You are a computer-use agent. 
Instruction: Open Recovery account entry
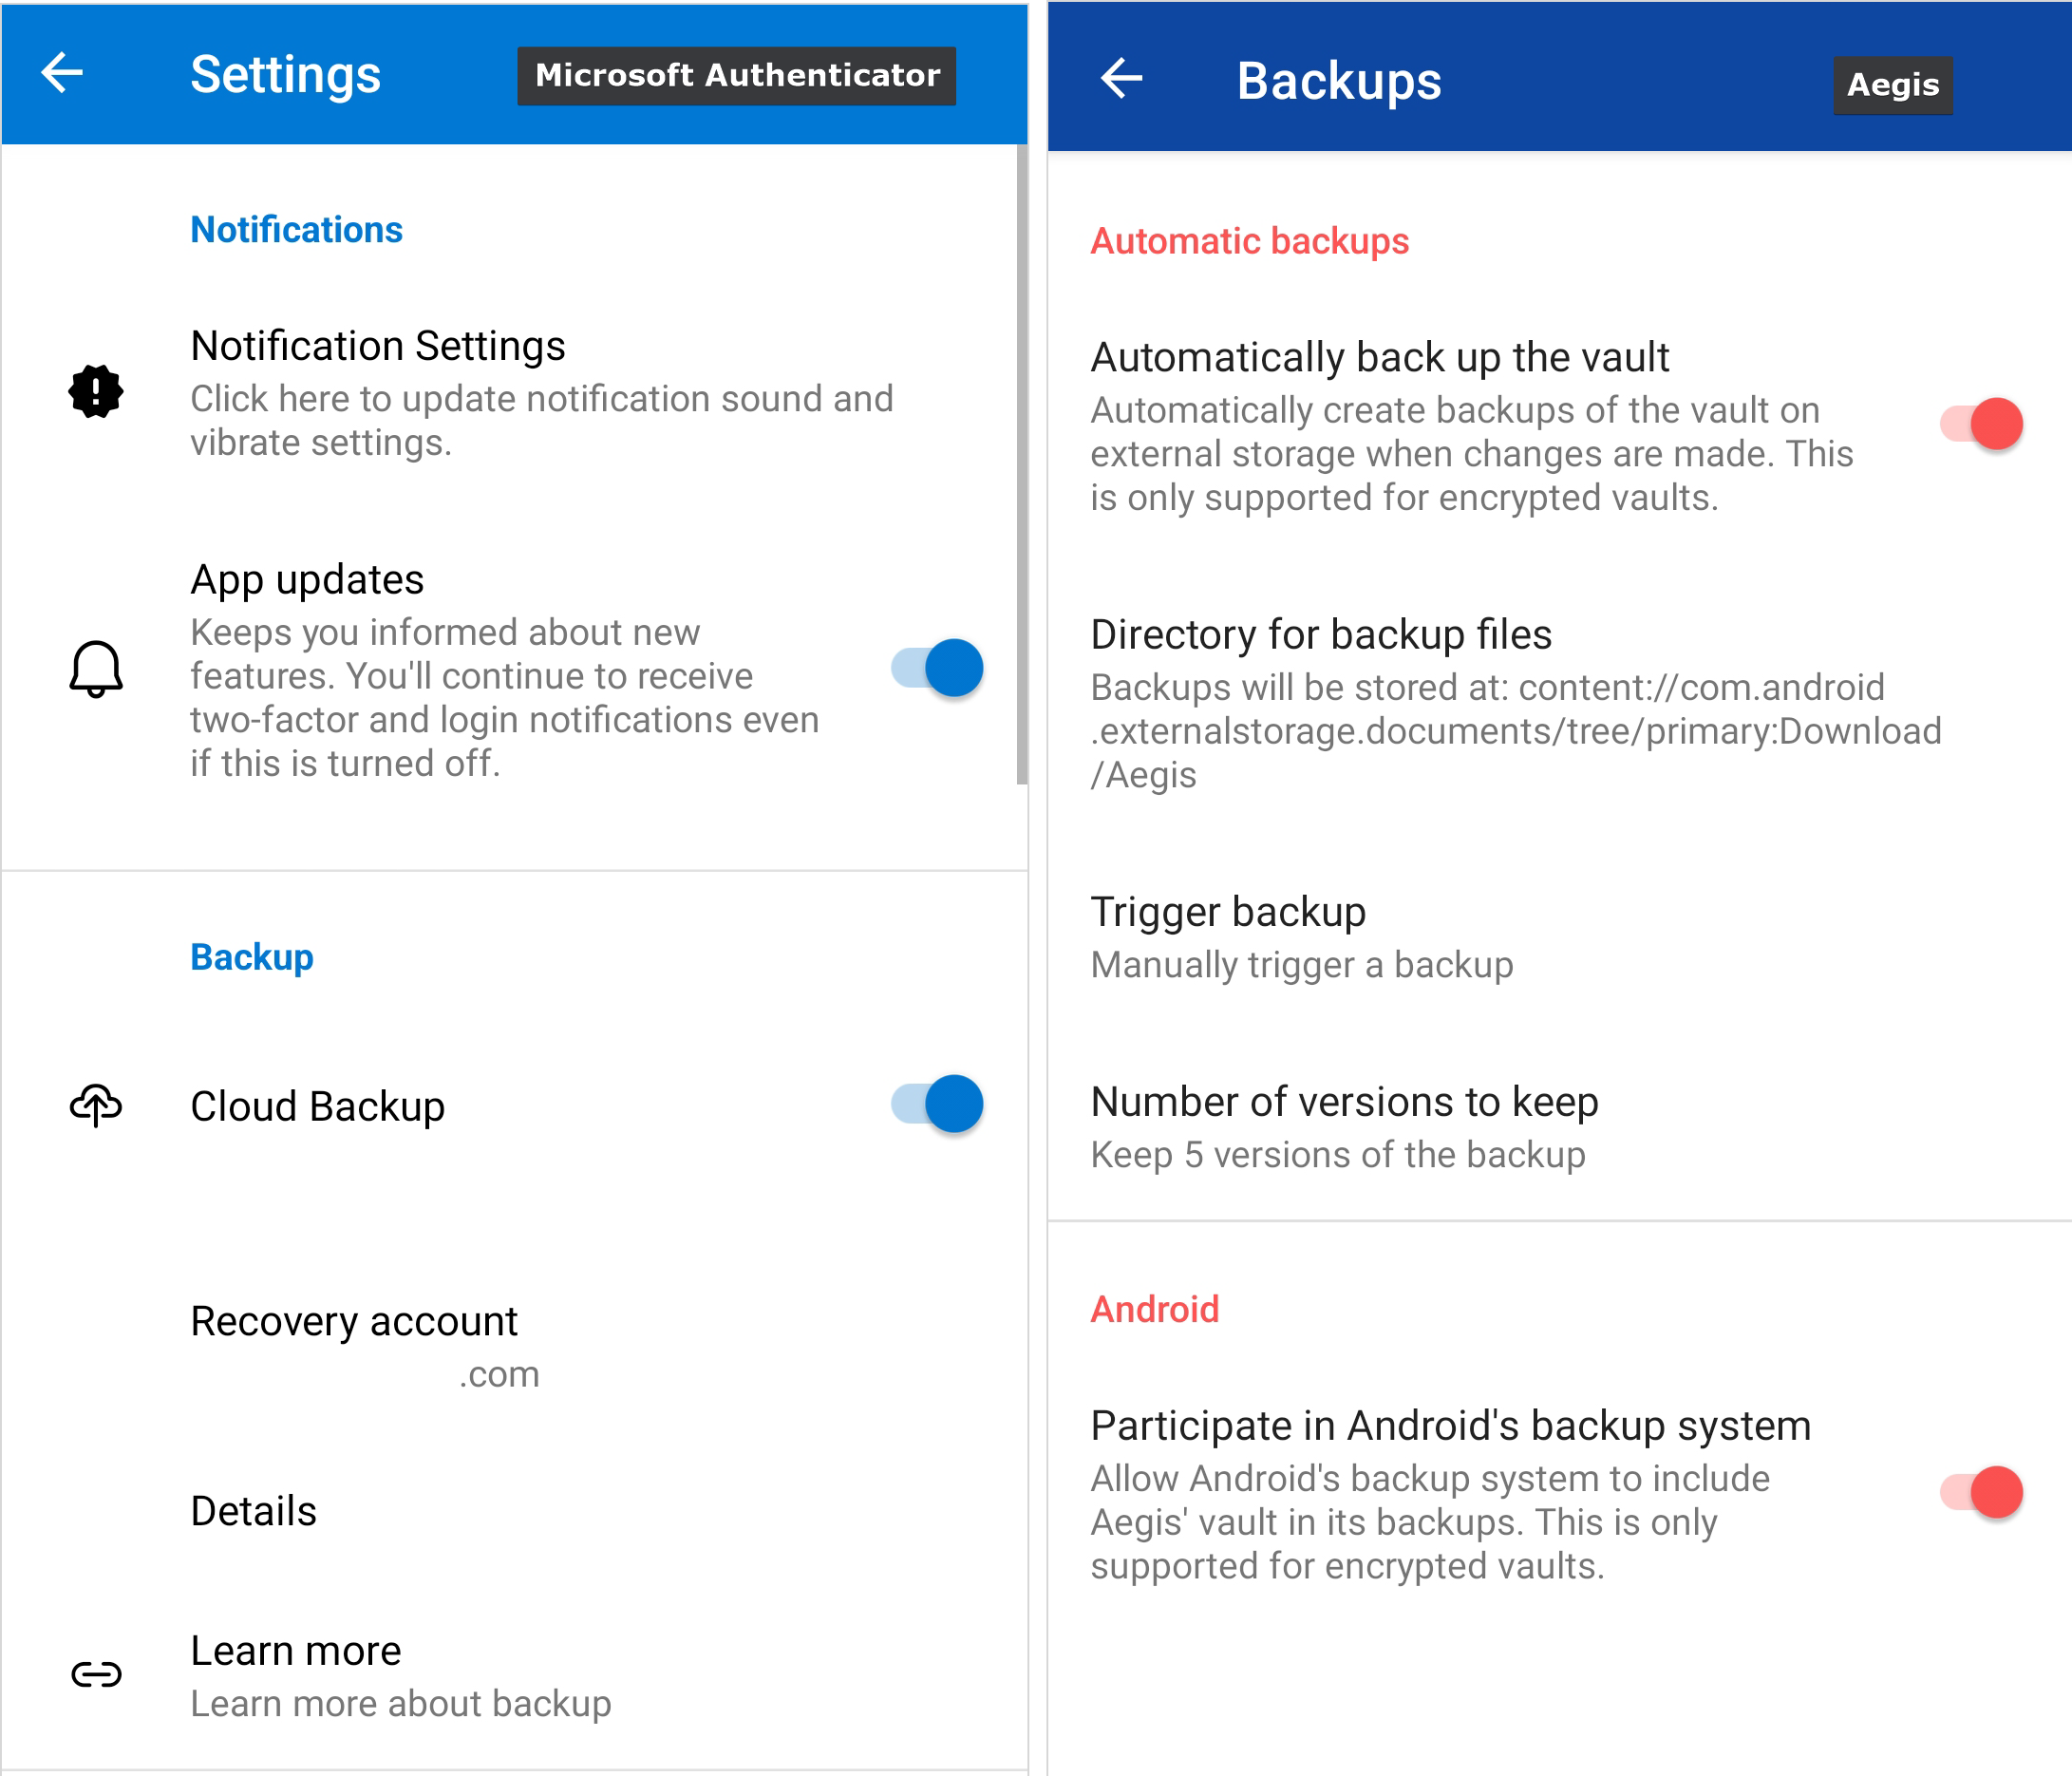514,1346
